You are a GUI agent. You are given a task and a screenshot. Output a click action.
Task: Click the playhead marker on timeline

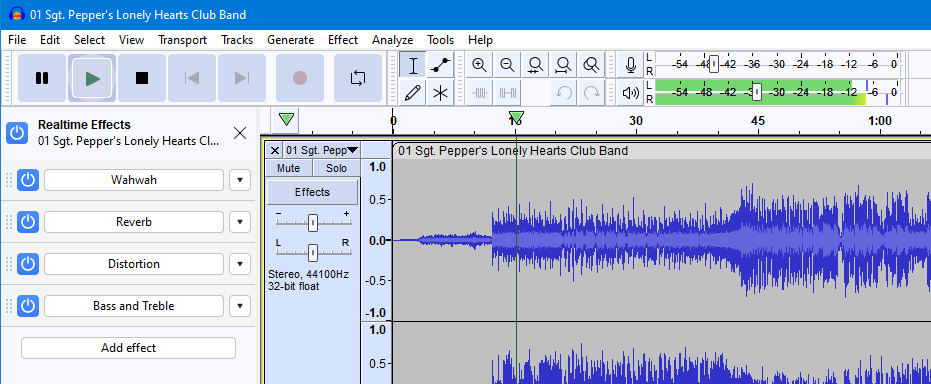click(x=516, y=117)
